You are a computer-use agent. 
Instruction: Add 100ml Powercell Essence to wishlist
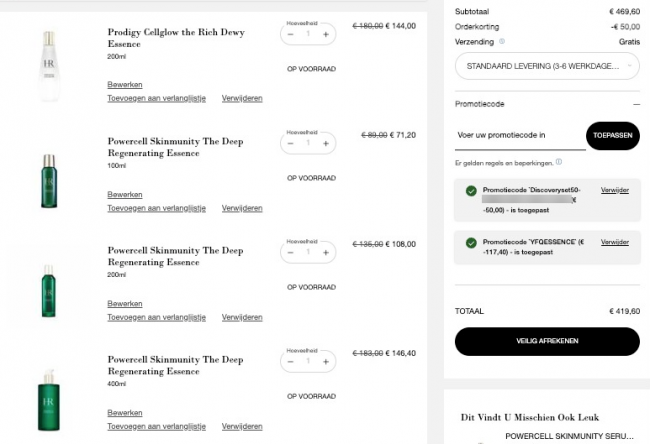click(156, 208)
